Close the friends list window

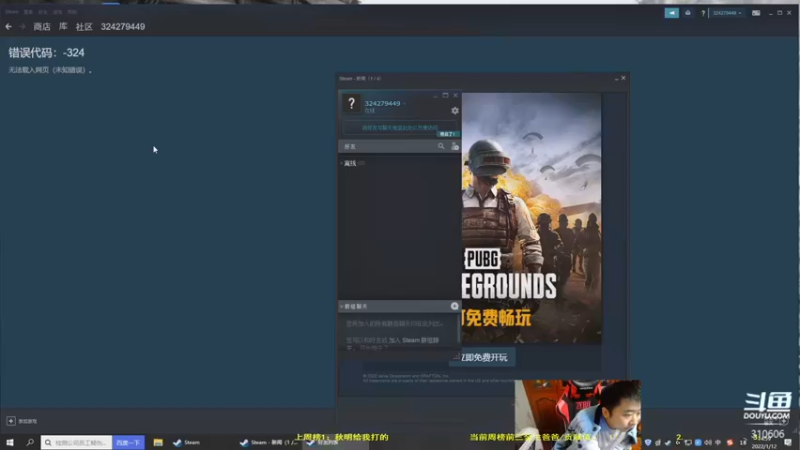click(x=456, y=95)
